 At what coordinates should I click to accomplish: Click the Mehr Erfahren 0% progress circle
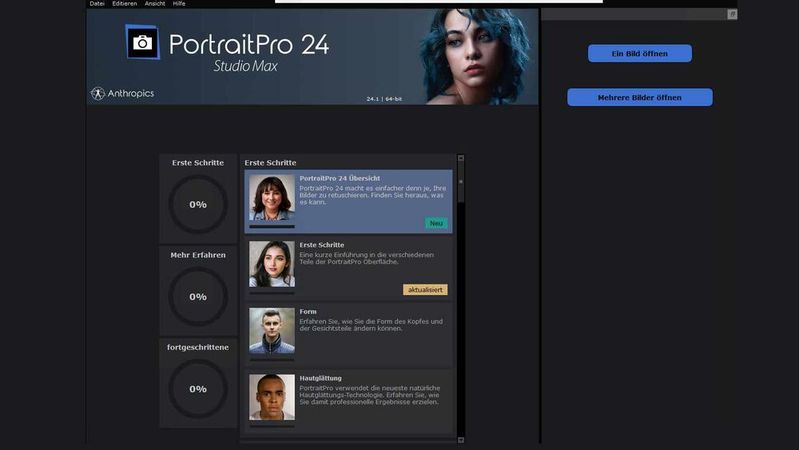coord(198,297)
